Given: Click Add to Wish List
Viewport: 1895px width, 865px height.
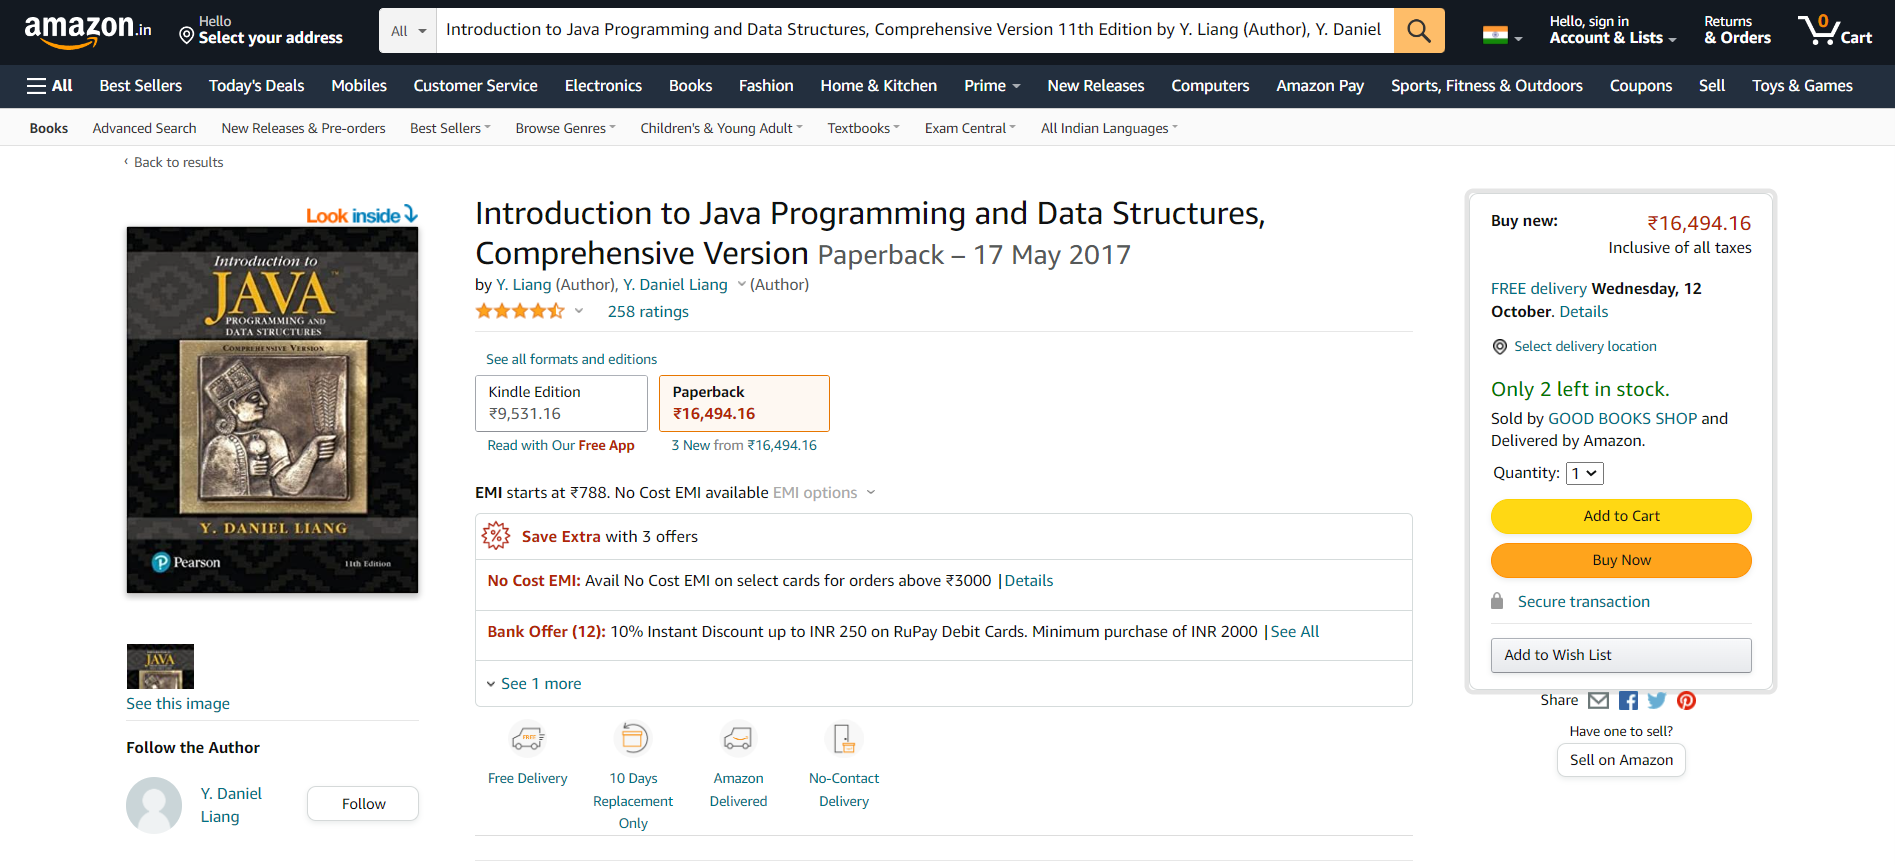Looking at the screenshot, I should coord(1621,655).
